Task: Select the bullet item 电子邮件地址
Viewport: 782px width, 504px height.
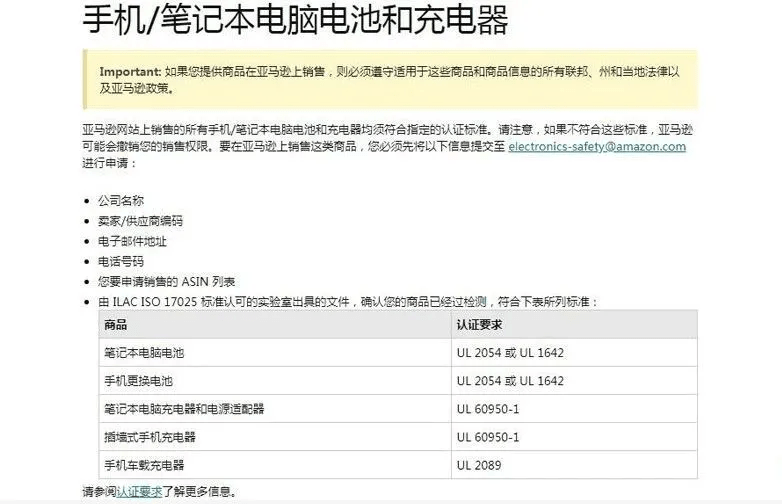Action: click(132, 241)
